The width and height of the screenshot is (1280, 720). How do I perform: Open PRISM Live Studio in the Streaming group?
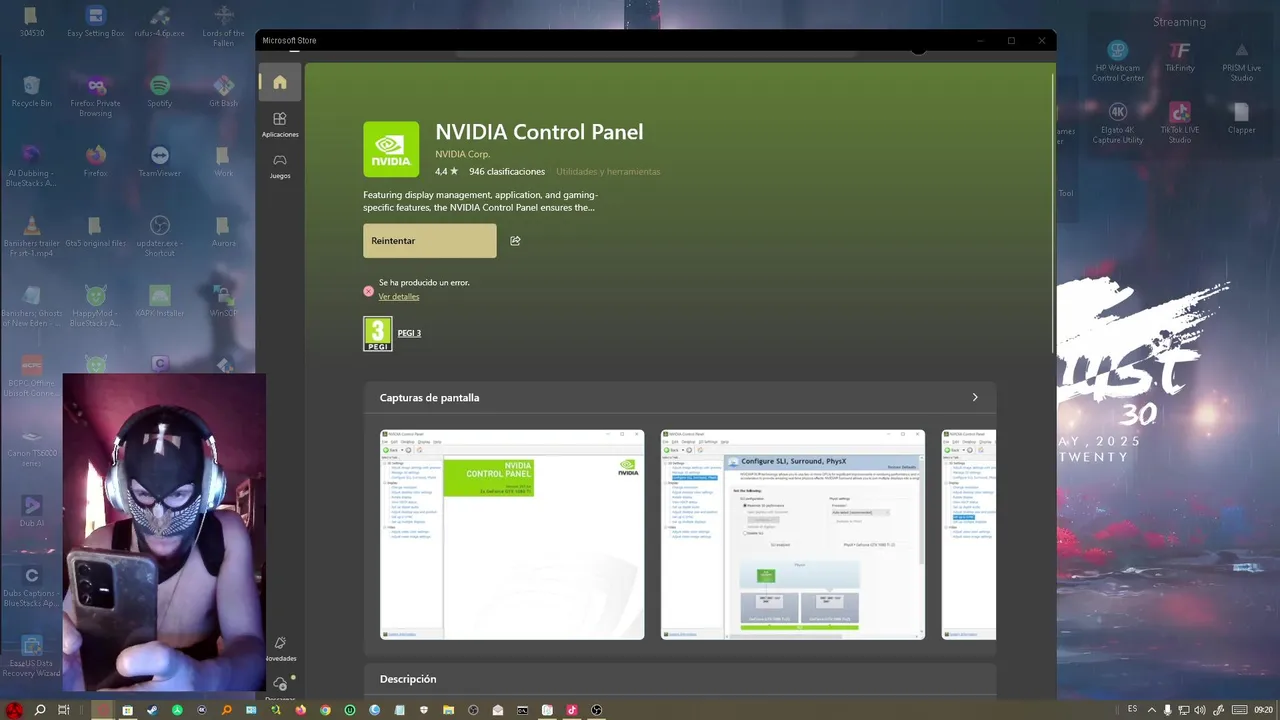[1241, 61]
